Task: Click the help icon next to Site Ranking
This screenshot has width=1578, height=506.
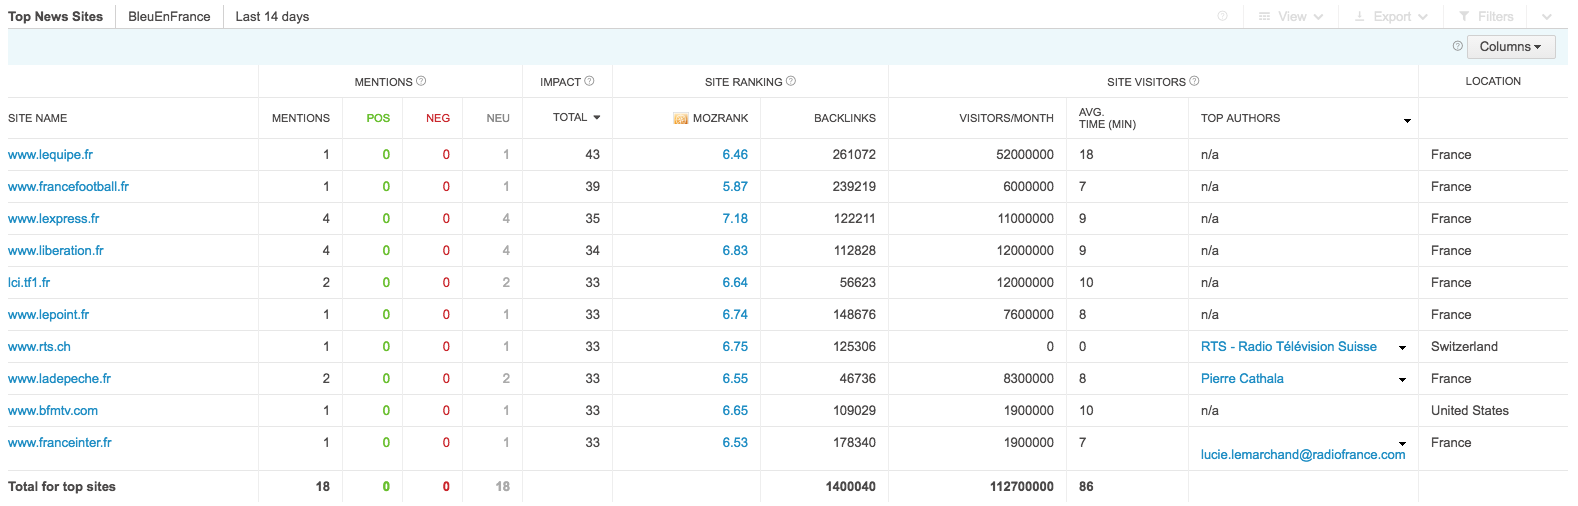Action: pos(791,81)
